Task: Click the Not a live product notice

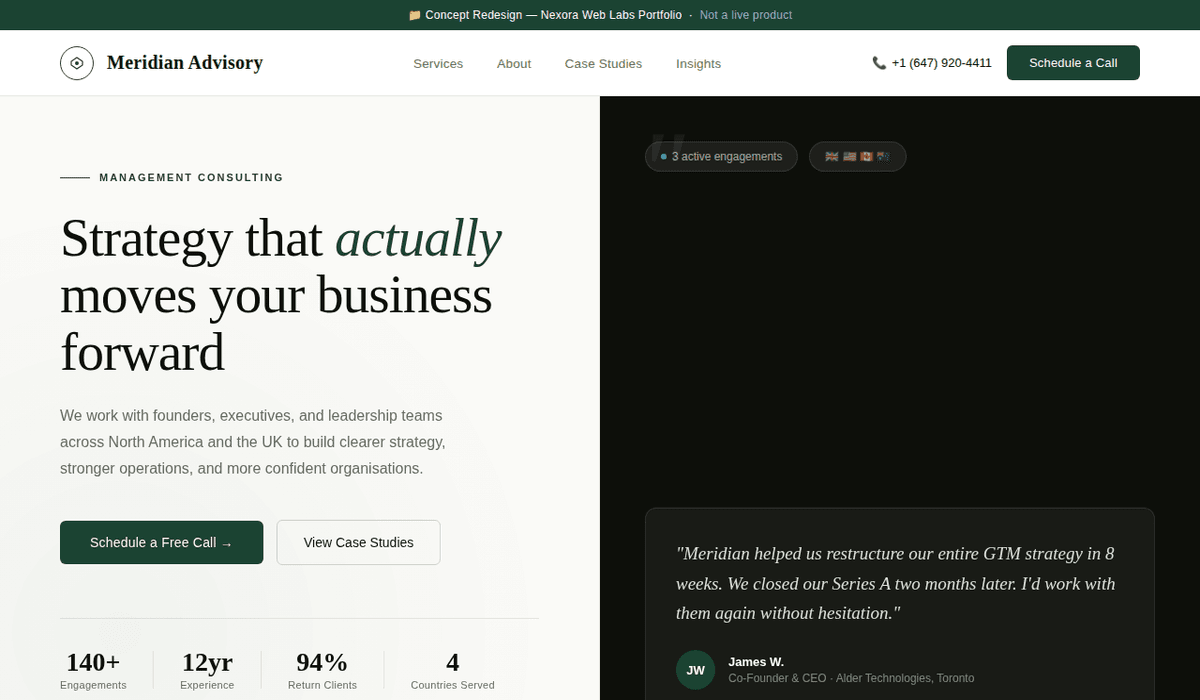Action: [746, 15]
